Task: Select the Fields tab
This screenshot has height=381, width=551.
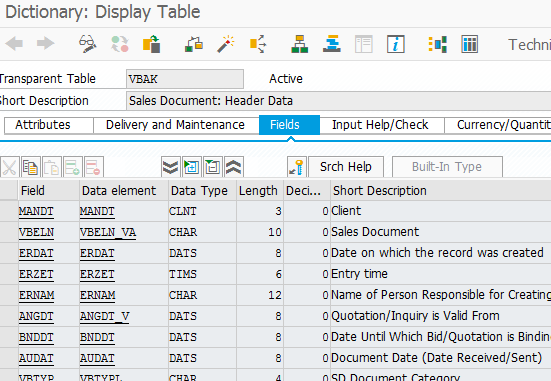Action: [289, 125]
